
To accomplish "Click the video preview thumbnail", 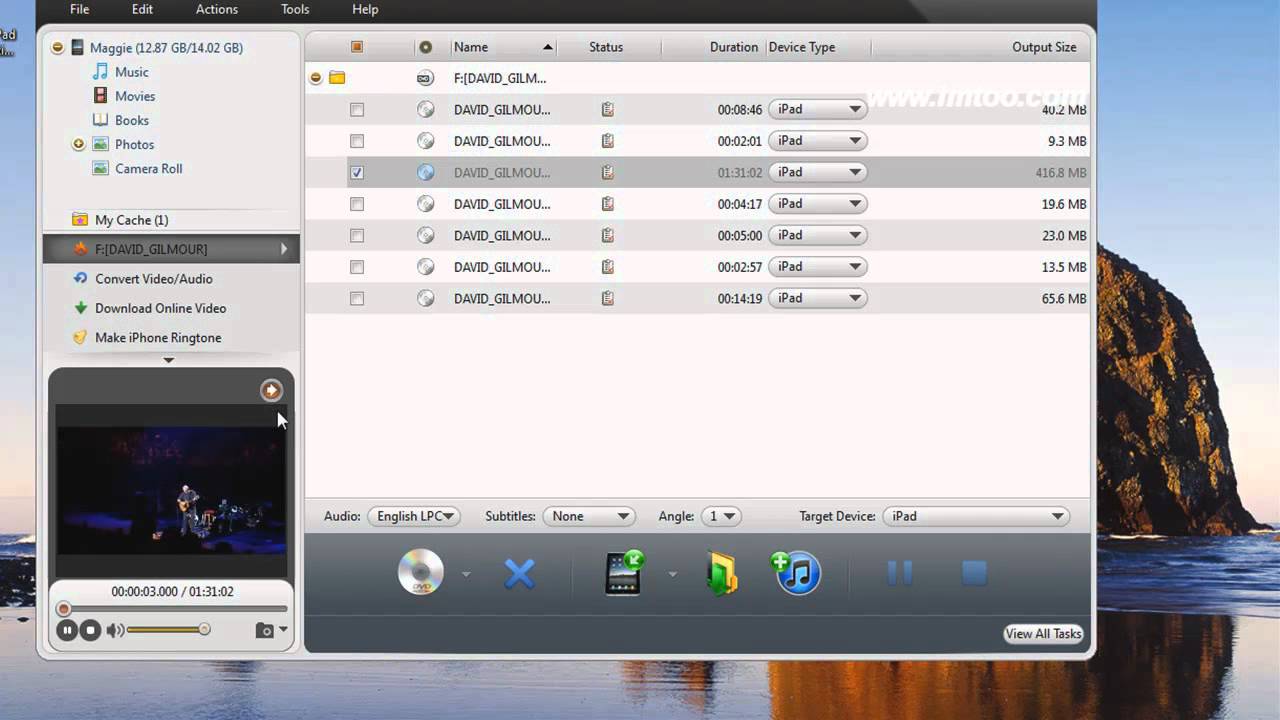I will tap(171, 490).
